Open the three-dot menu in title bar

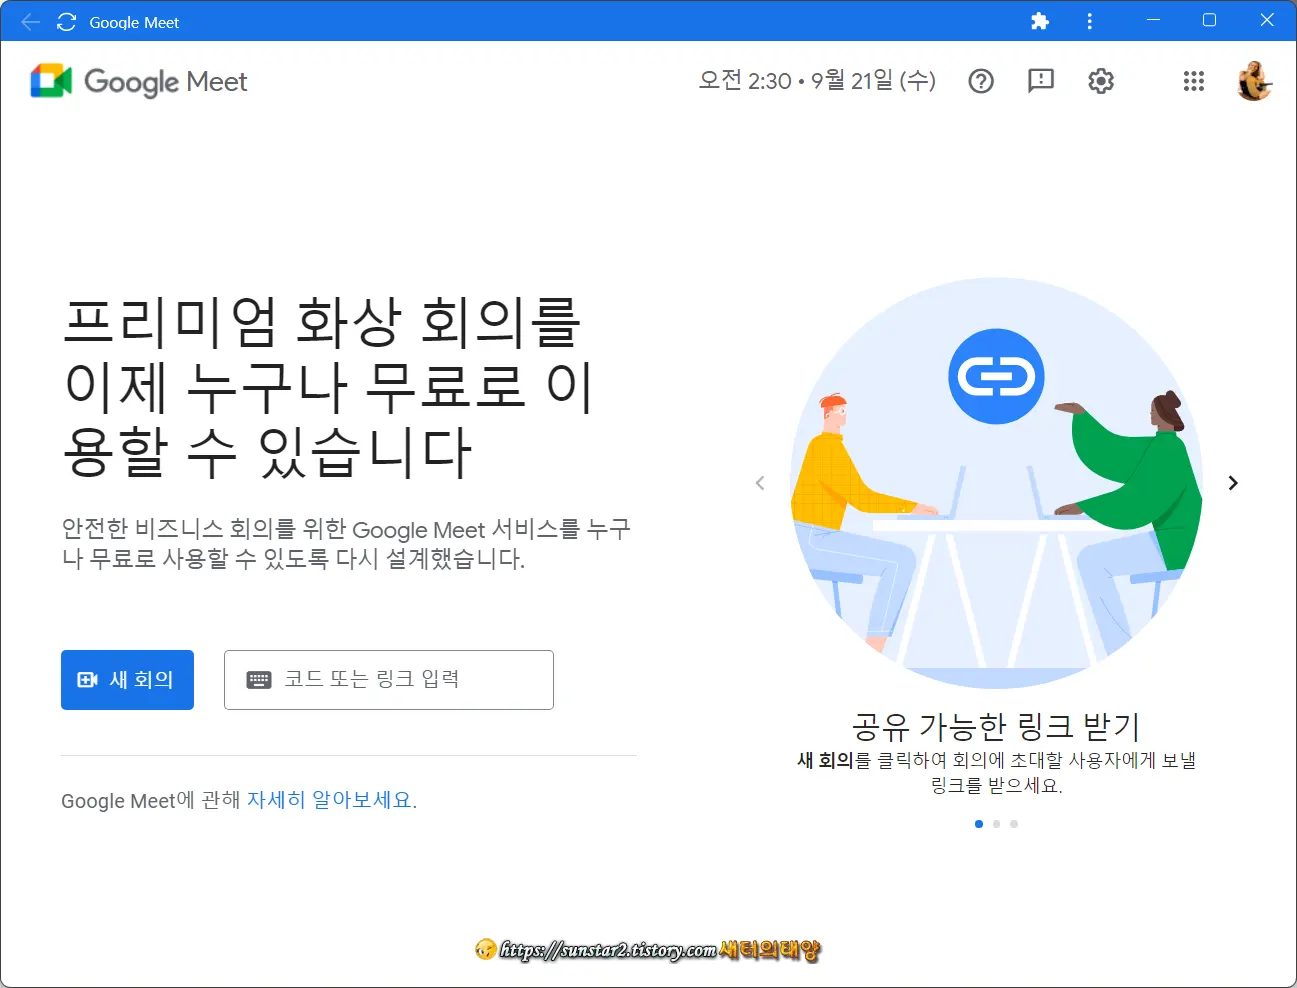pos(1090,21)
